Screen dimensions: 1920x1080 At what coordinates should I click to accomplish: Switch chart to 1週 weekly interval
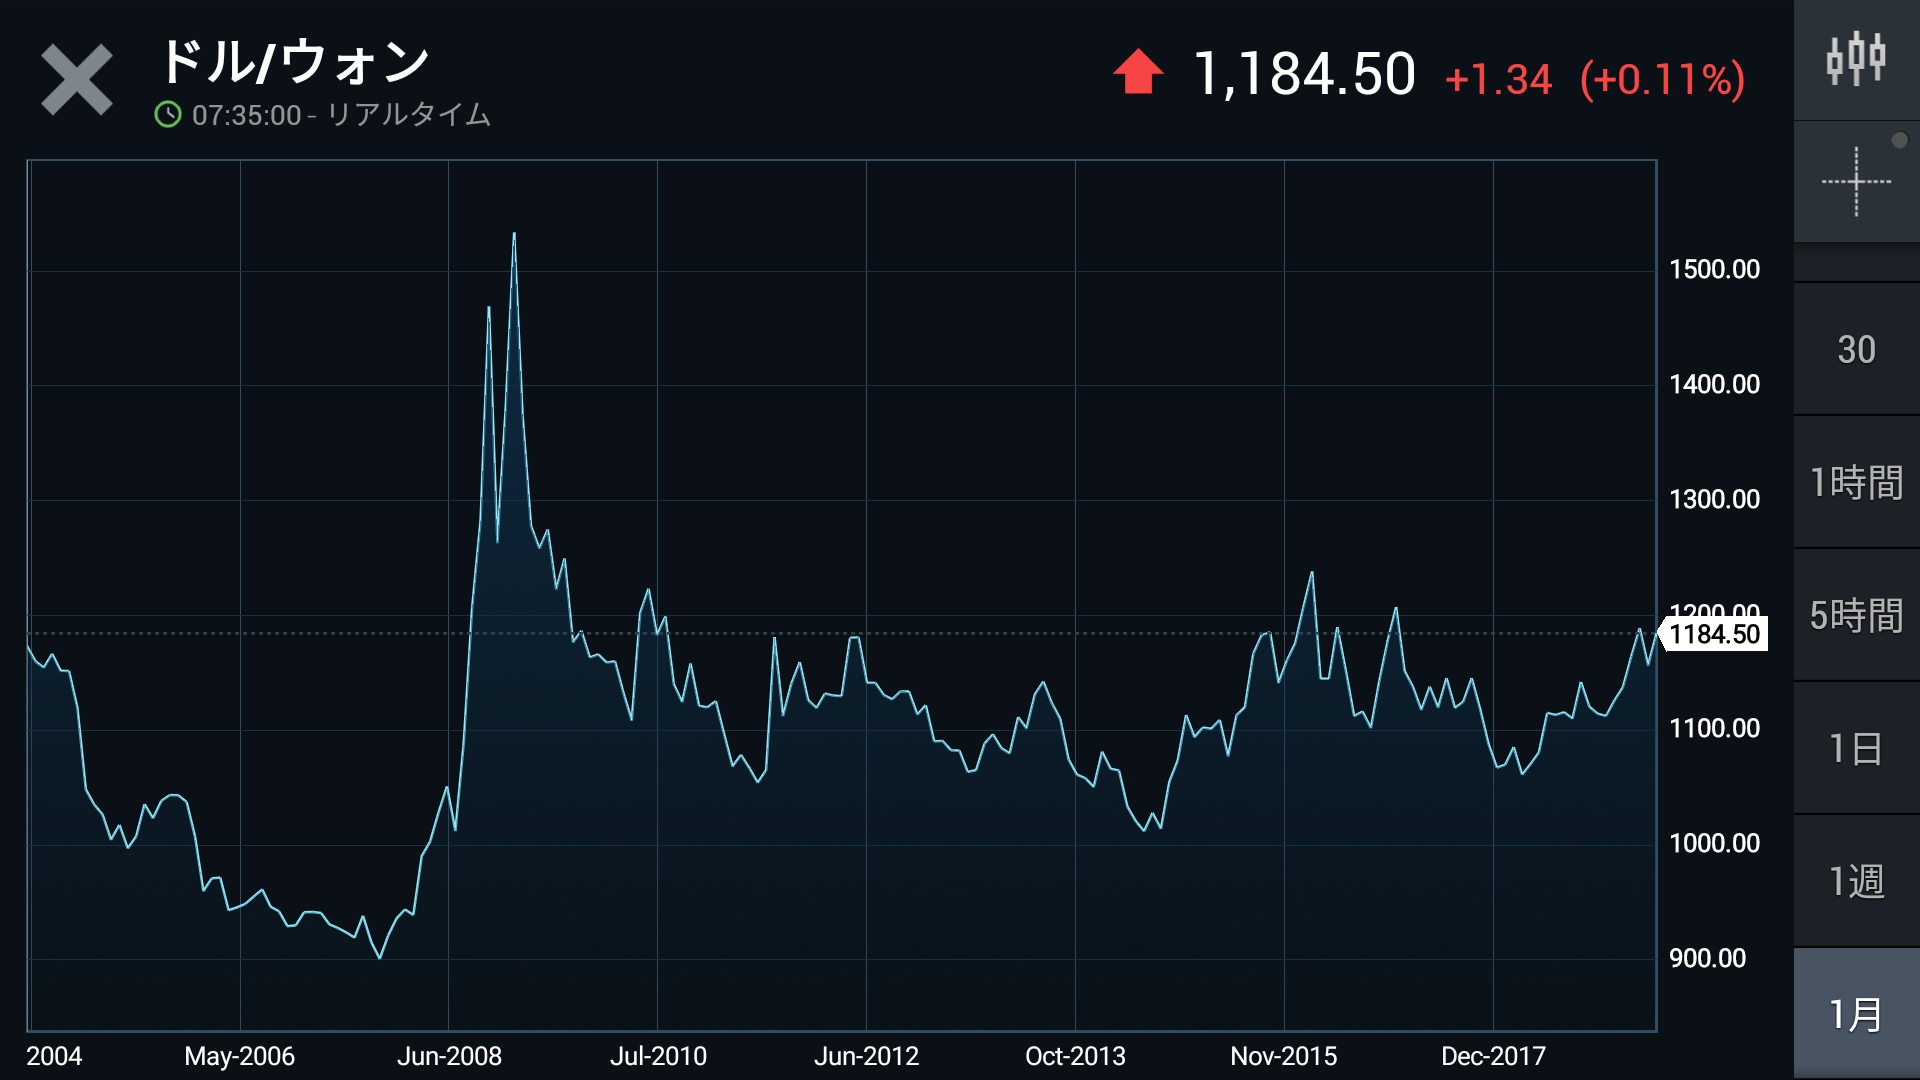(1856, 881)
